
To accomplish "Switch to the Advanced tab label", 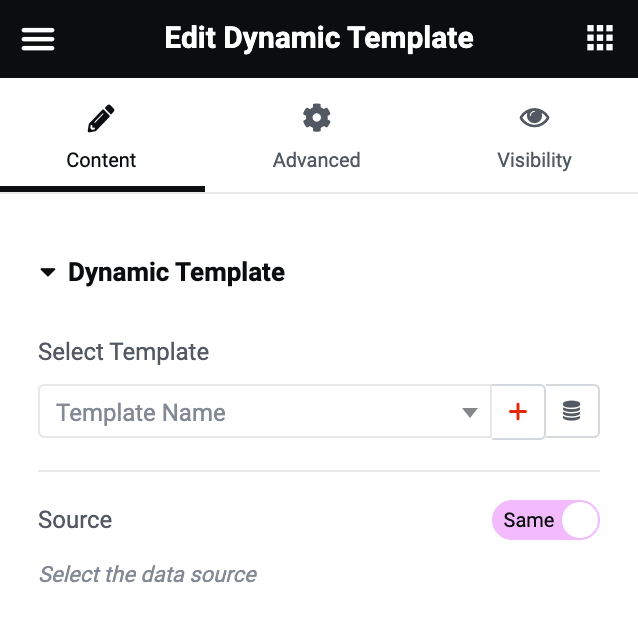I will point(317,160).
